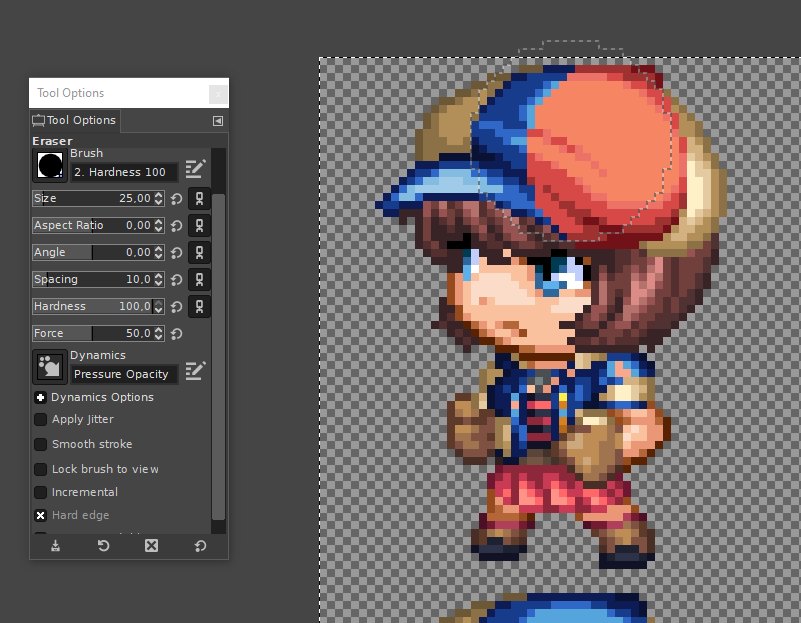
Task: Enable Lock brush to view
Action: [40, 469]
